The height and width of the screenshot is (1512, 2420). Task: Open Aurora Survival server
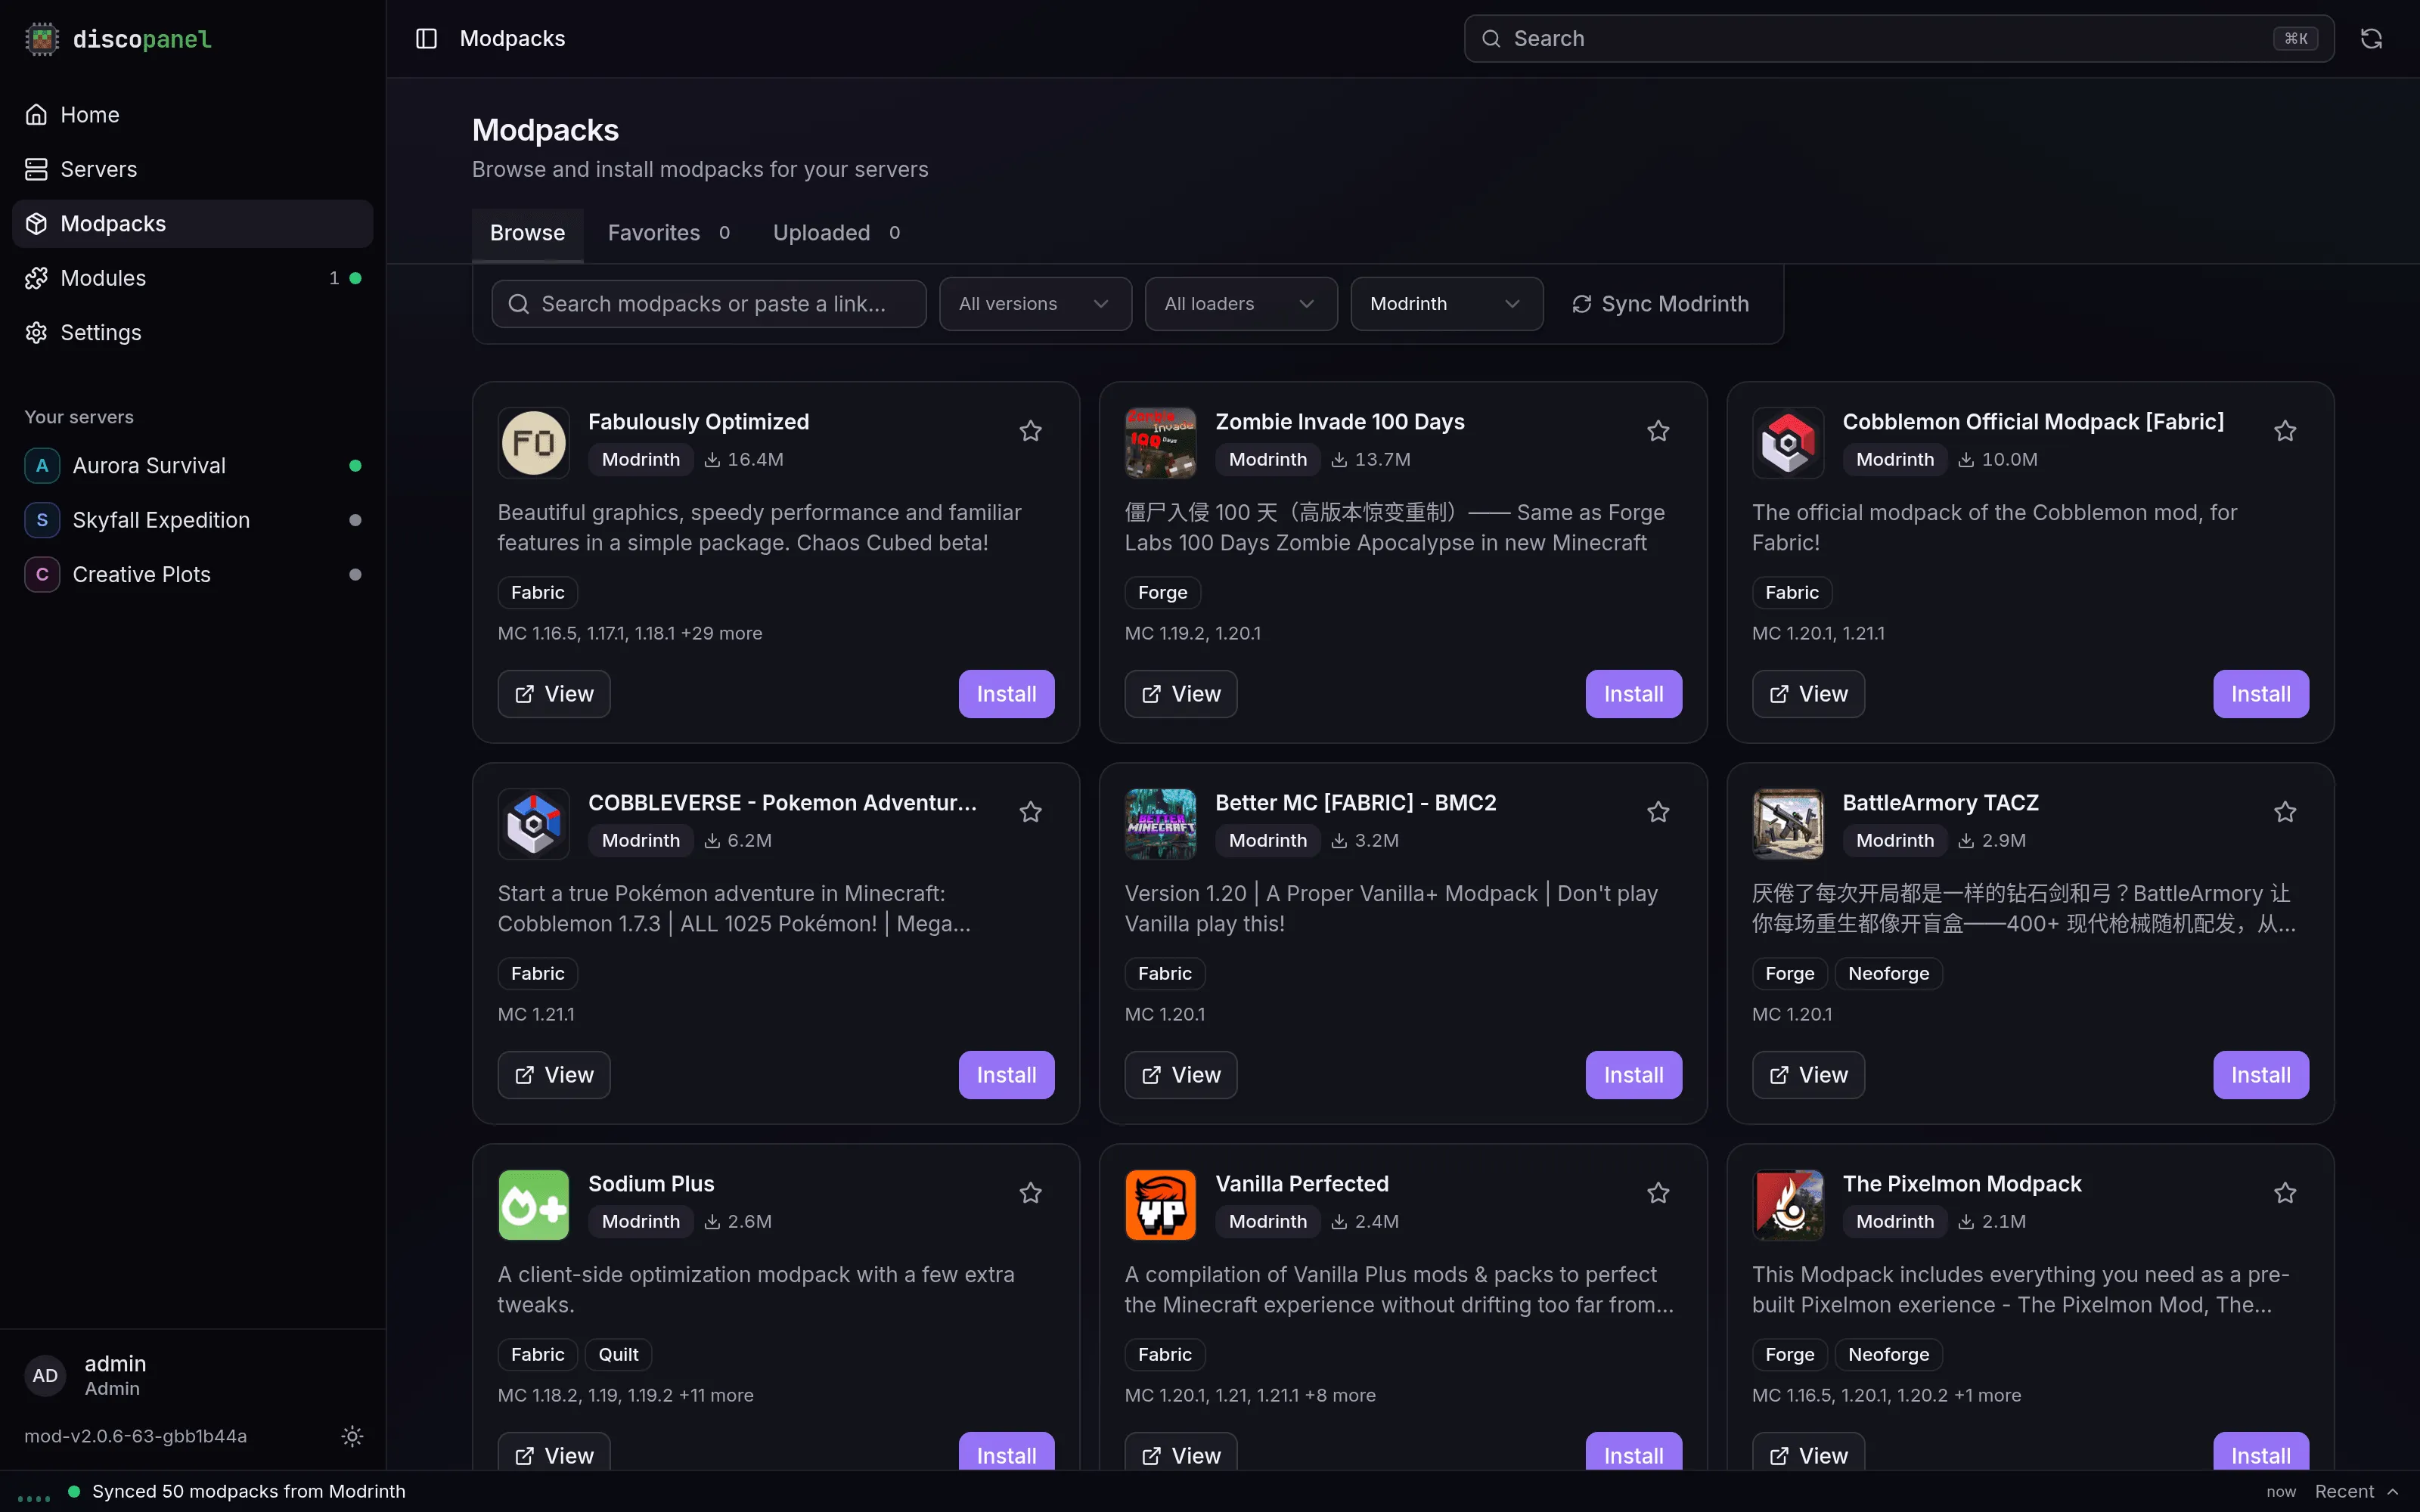point(192,466)
